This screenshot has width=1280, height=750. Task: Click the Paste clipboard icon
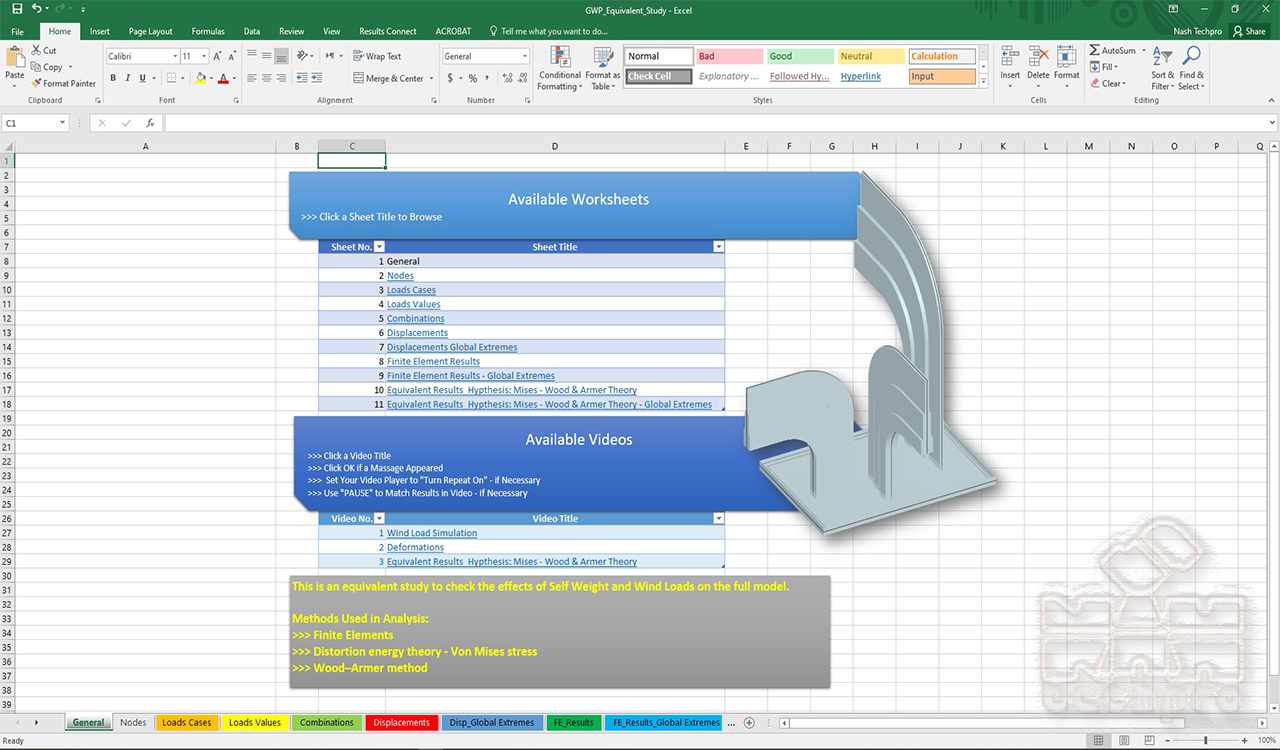[15, 58]
